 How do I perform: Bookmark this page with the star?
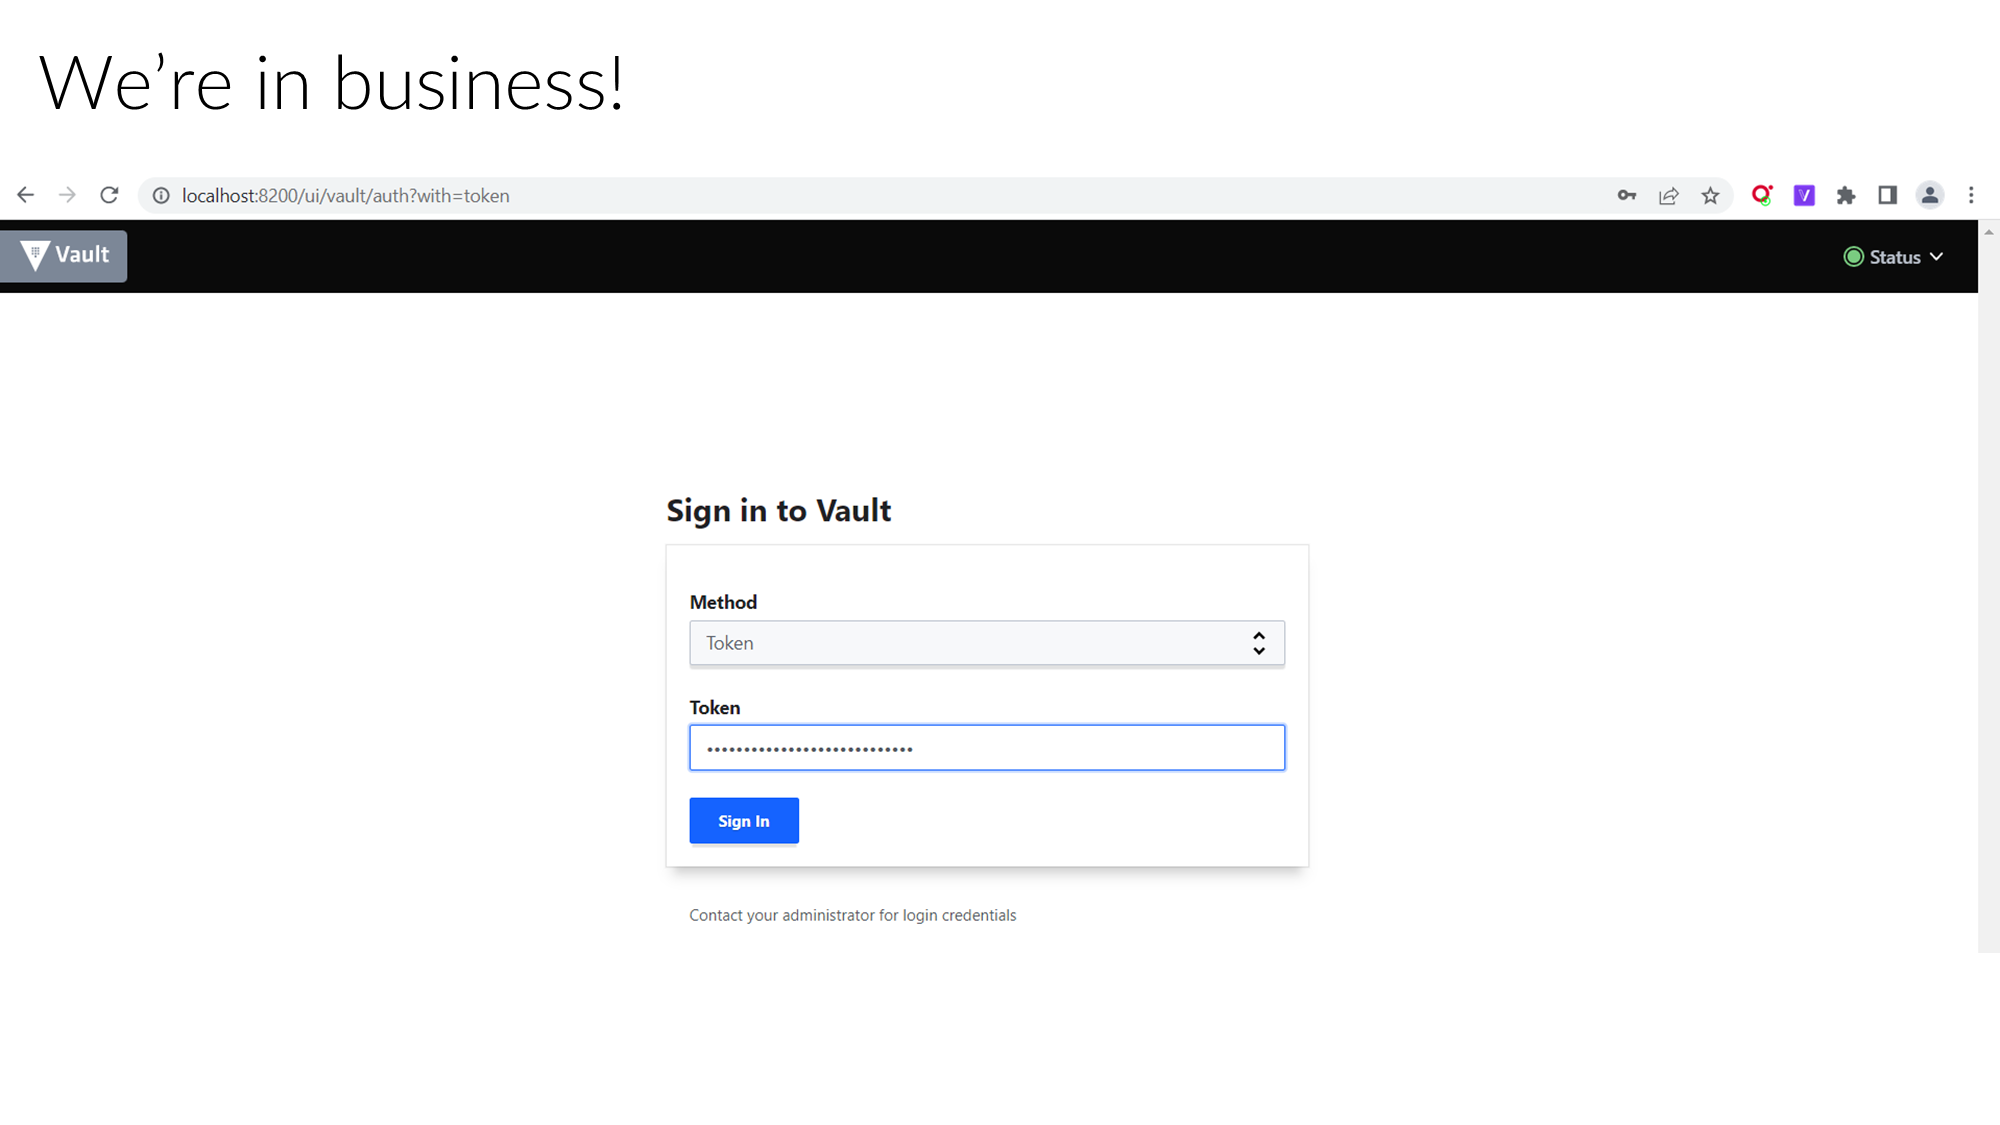[1711, 196]
